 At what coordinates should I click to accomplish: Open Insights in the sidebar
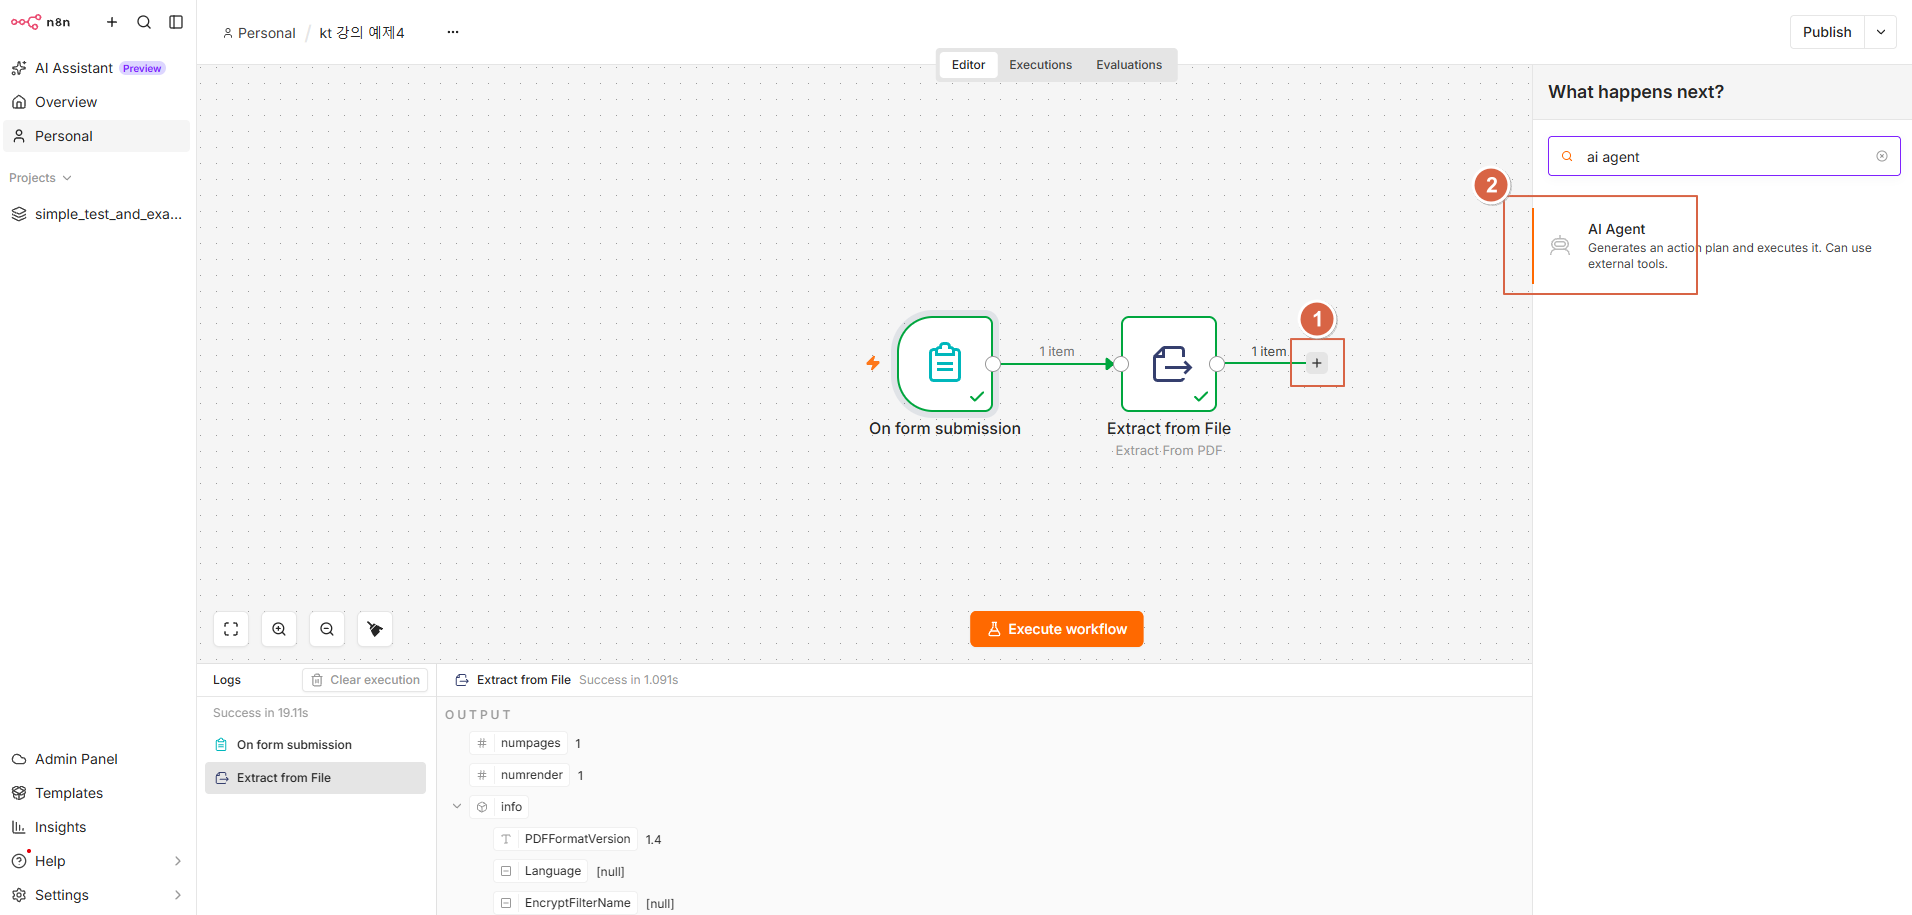(96, 827)
